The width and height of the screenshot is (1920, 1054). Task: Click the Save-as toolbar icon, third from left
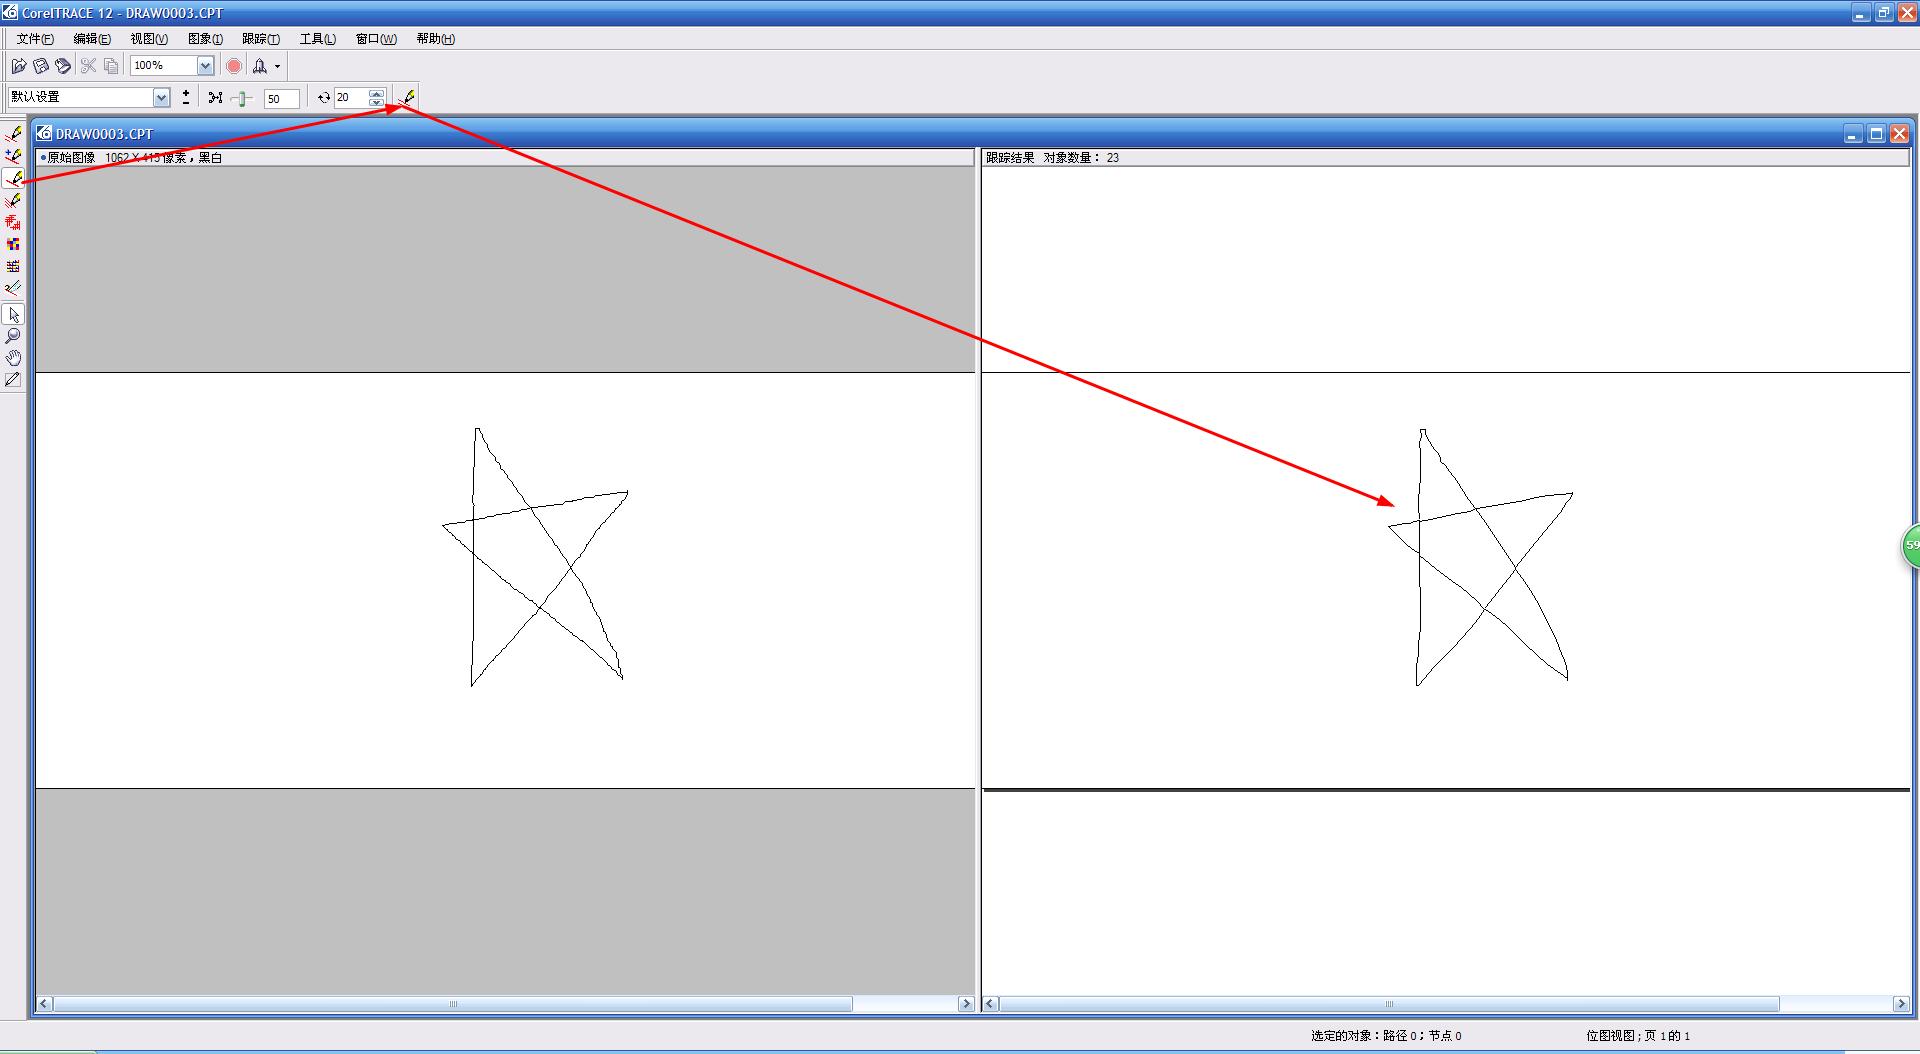click(x=63, y=66)
